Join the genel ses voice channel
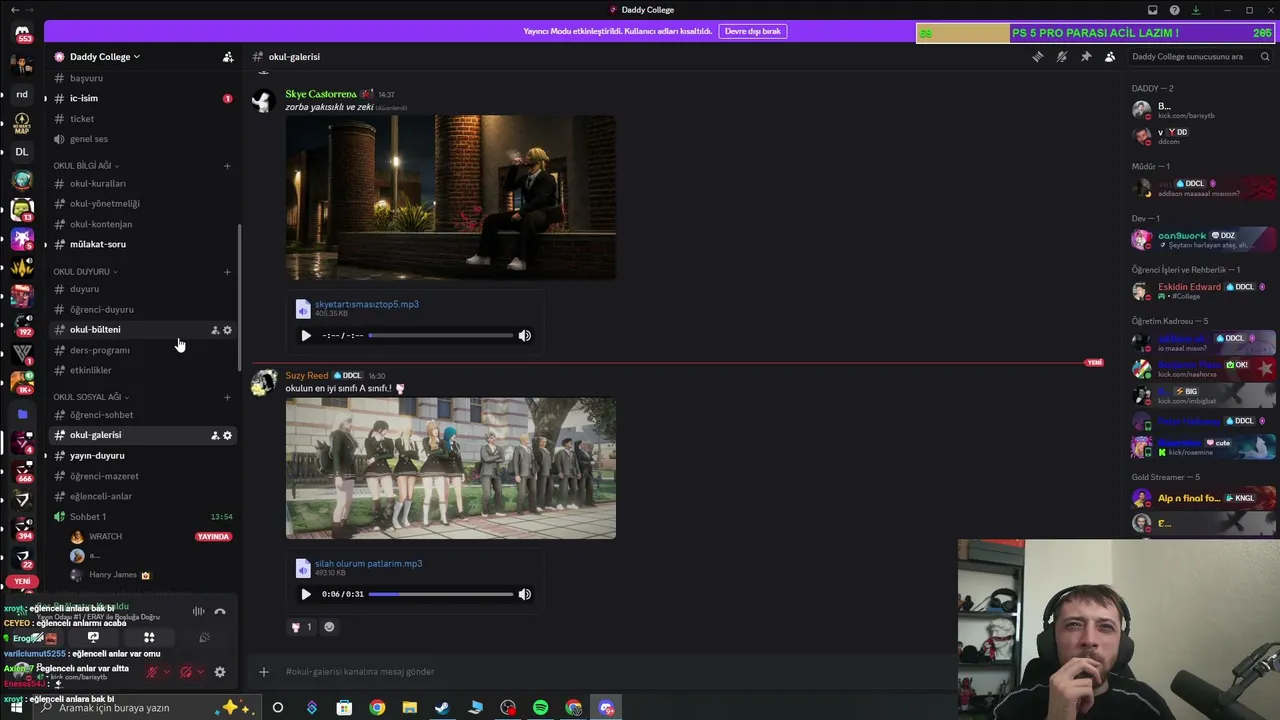 coord(142,139)
